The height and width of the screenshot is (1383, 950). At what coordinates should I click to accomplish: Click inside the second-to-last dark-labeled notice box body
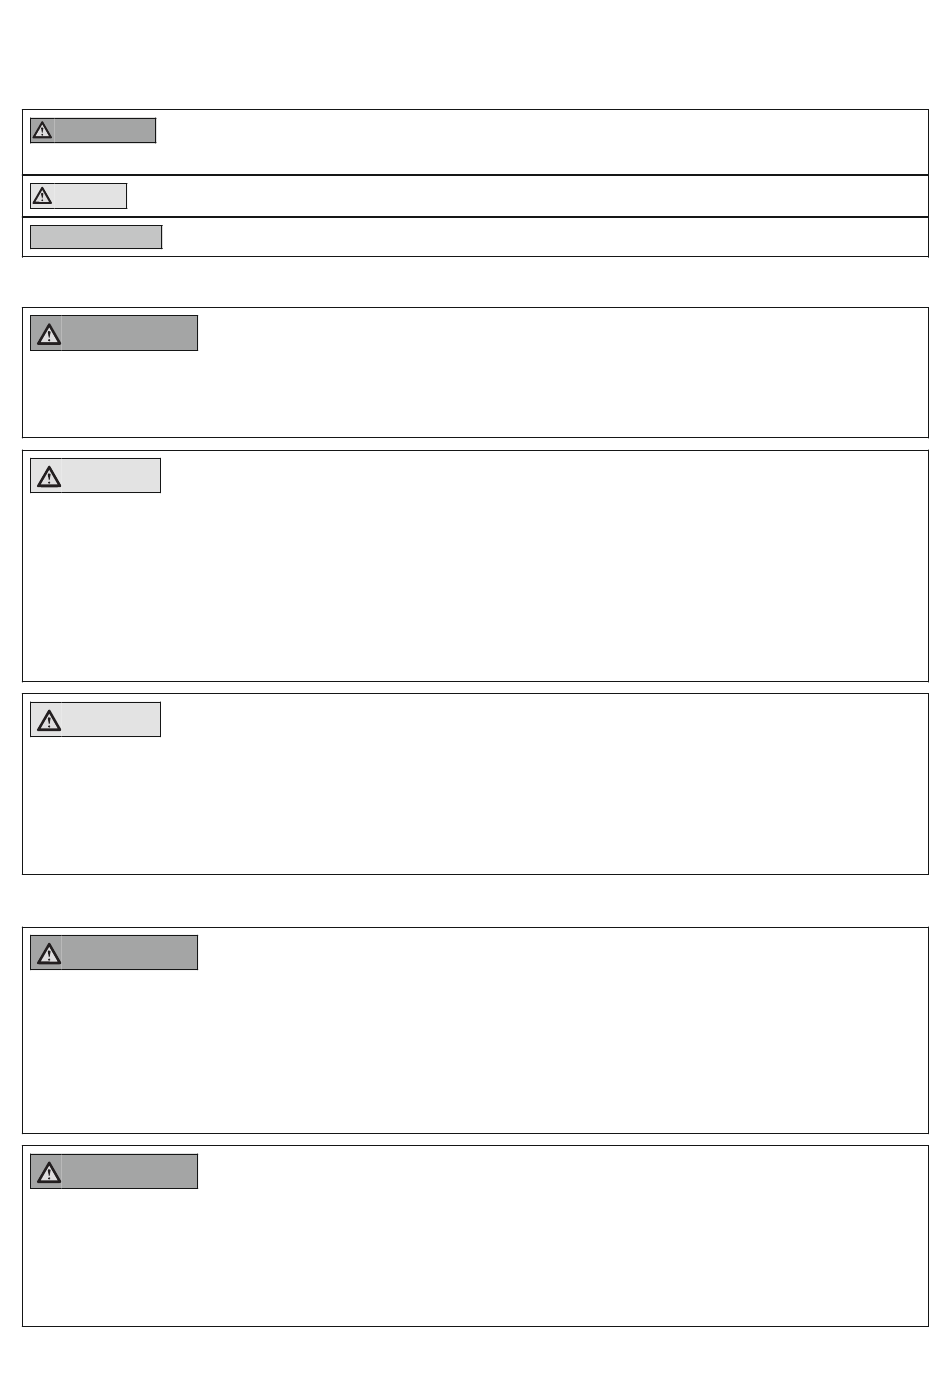(475, 1050)
